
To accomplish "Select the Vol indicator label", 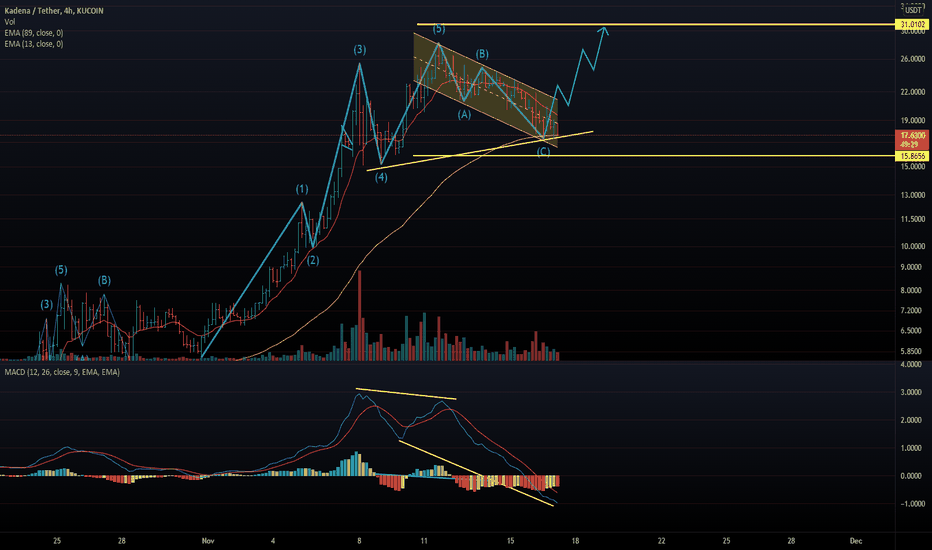I will click(x=10, y=22).
